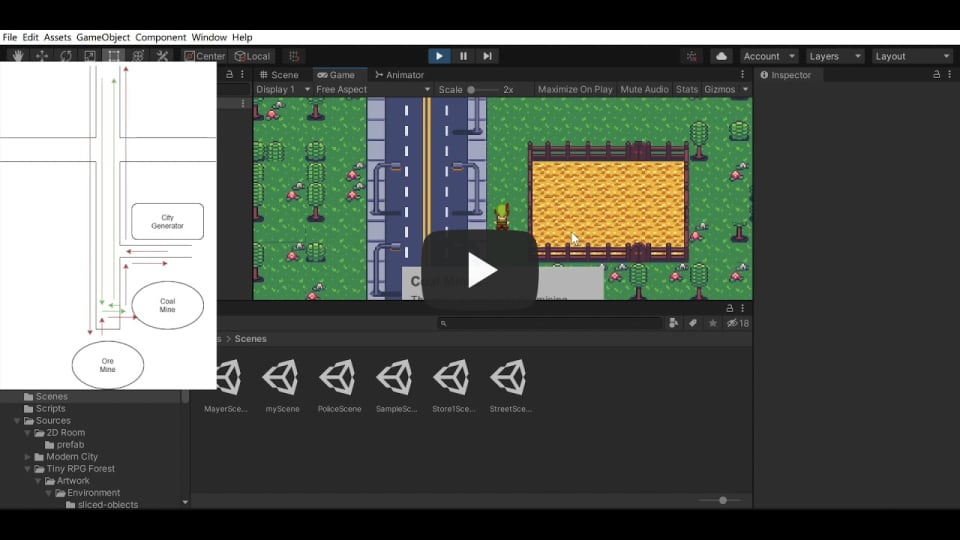Switch to the Animator tab

399,75
